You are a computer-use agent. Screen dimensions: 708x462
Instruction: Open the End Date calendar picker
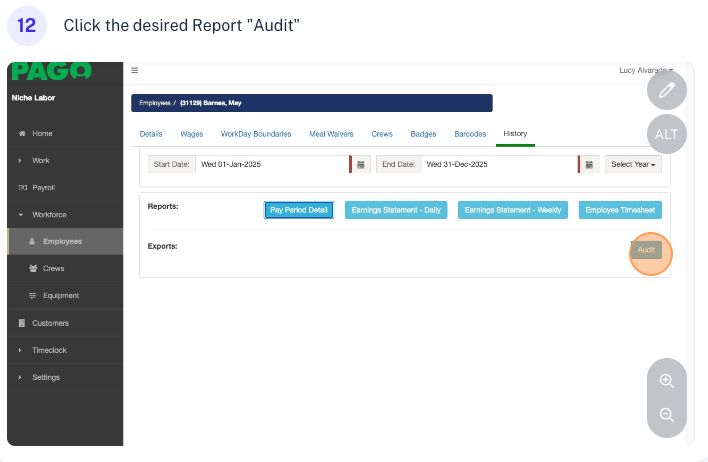pyautogui.click(x=590, y=164)
